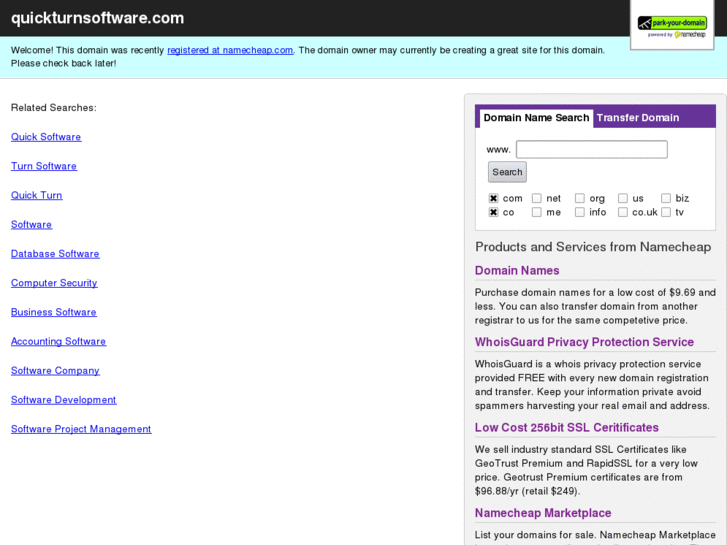Open the registered at namecheap.com link
The height and width of the screenshot is (545, 727).
tap(230, 50)
